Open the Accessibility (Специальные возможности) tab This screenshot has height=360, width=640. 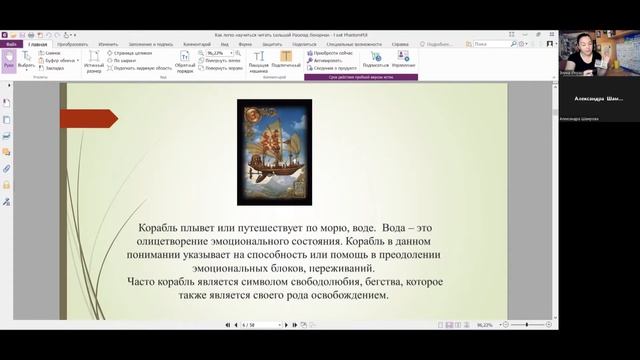click(x=354, y=44)
